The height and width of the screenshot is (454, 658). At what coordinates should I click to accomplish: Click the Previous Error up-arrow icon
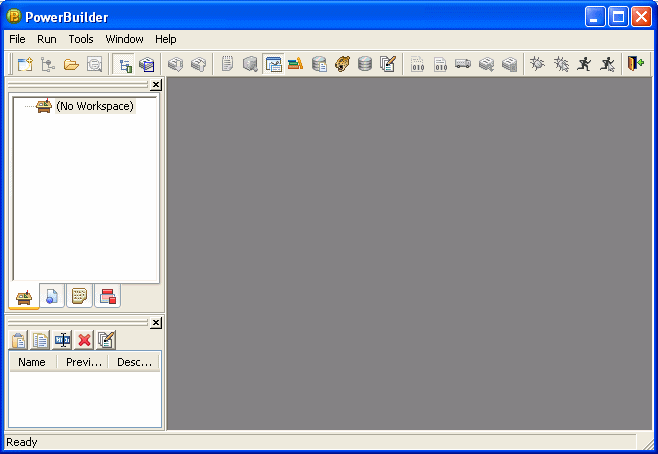tap(198, 64)
